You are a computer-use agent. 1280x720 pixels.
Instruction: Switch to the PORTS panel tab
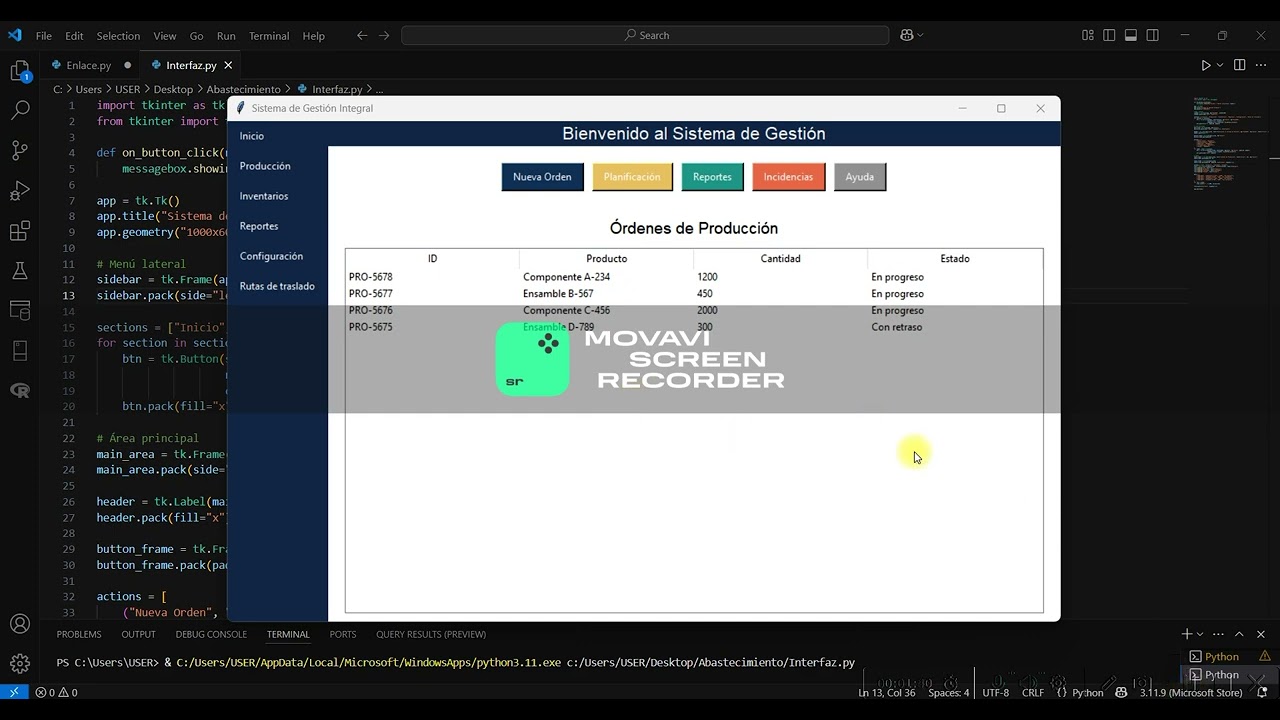343,634
